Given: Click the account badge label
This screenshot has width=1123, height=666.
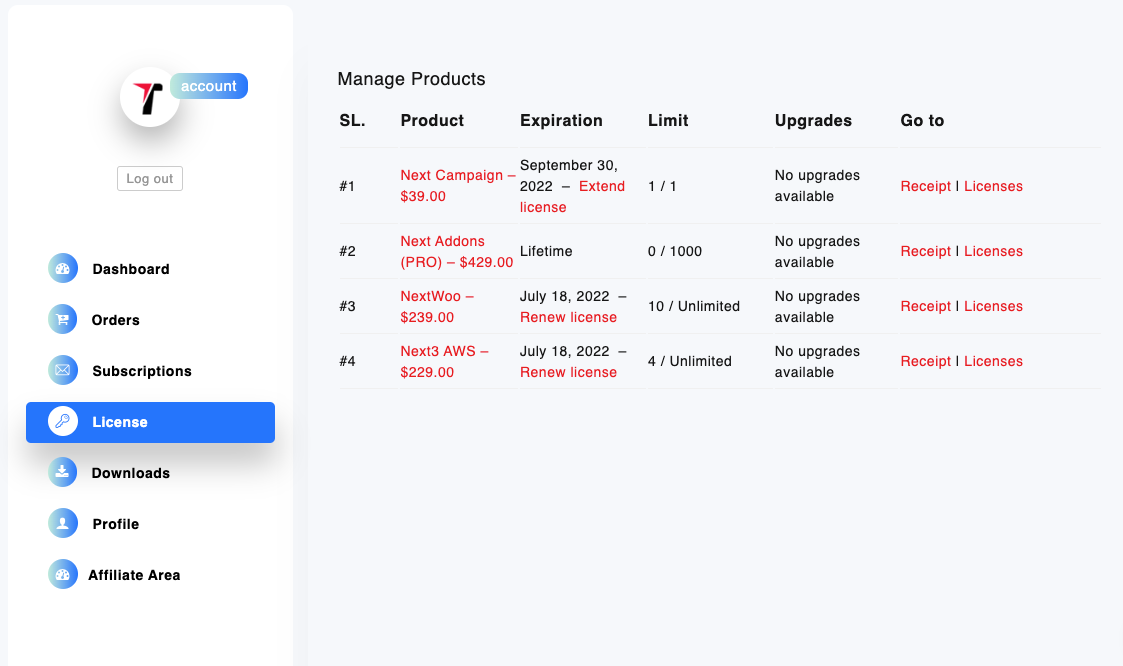Looking at the screenshot, I should pos(209,86).
